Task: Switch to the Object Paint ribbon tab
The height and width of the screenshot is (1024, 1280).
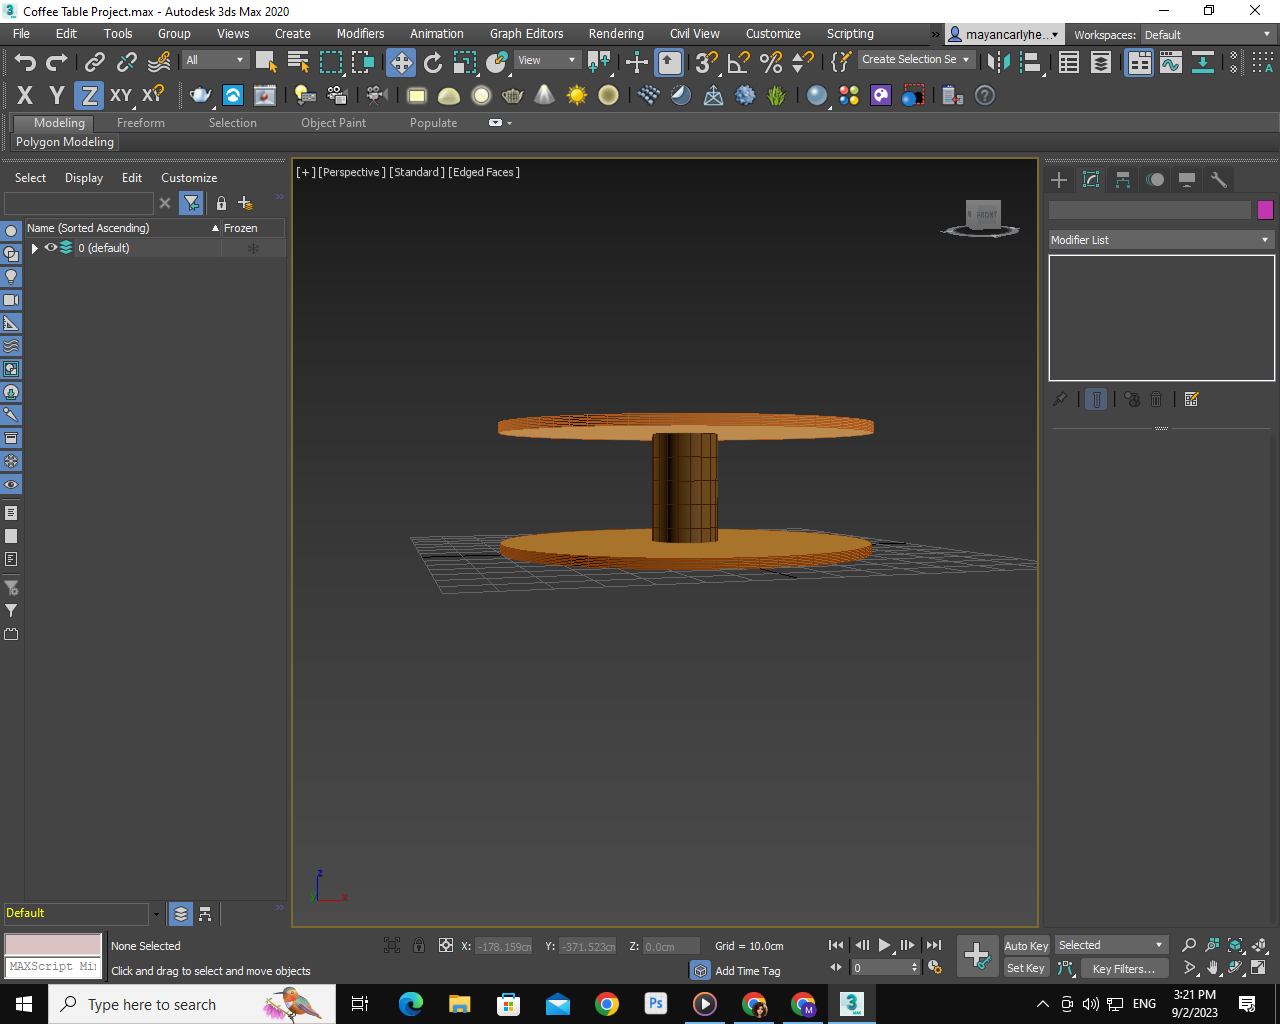Action: point(334,123)
